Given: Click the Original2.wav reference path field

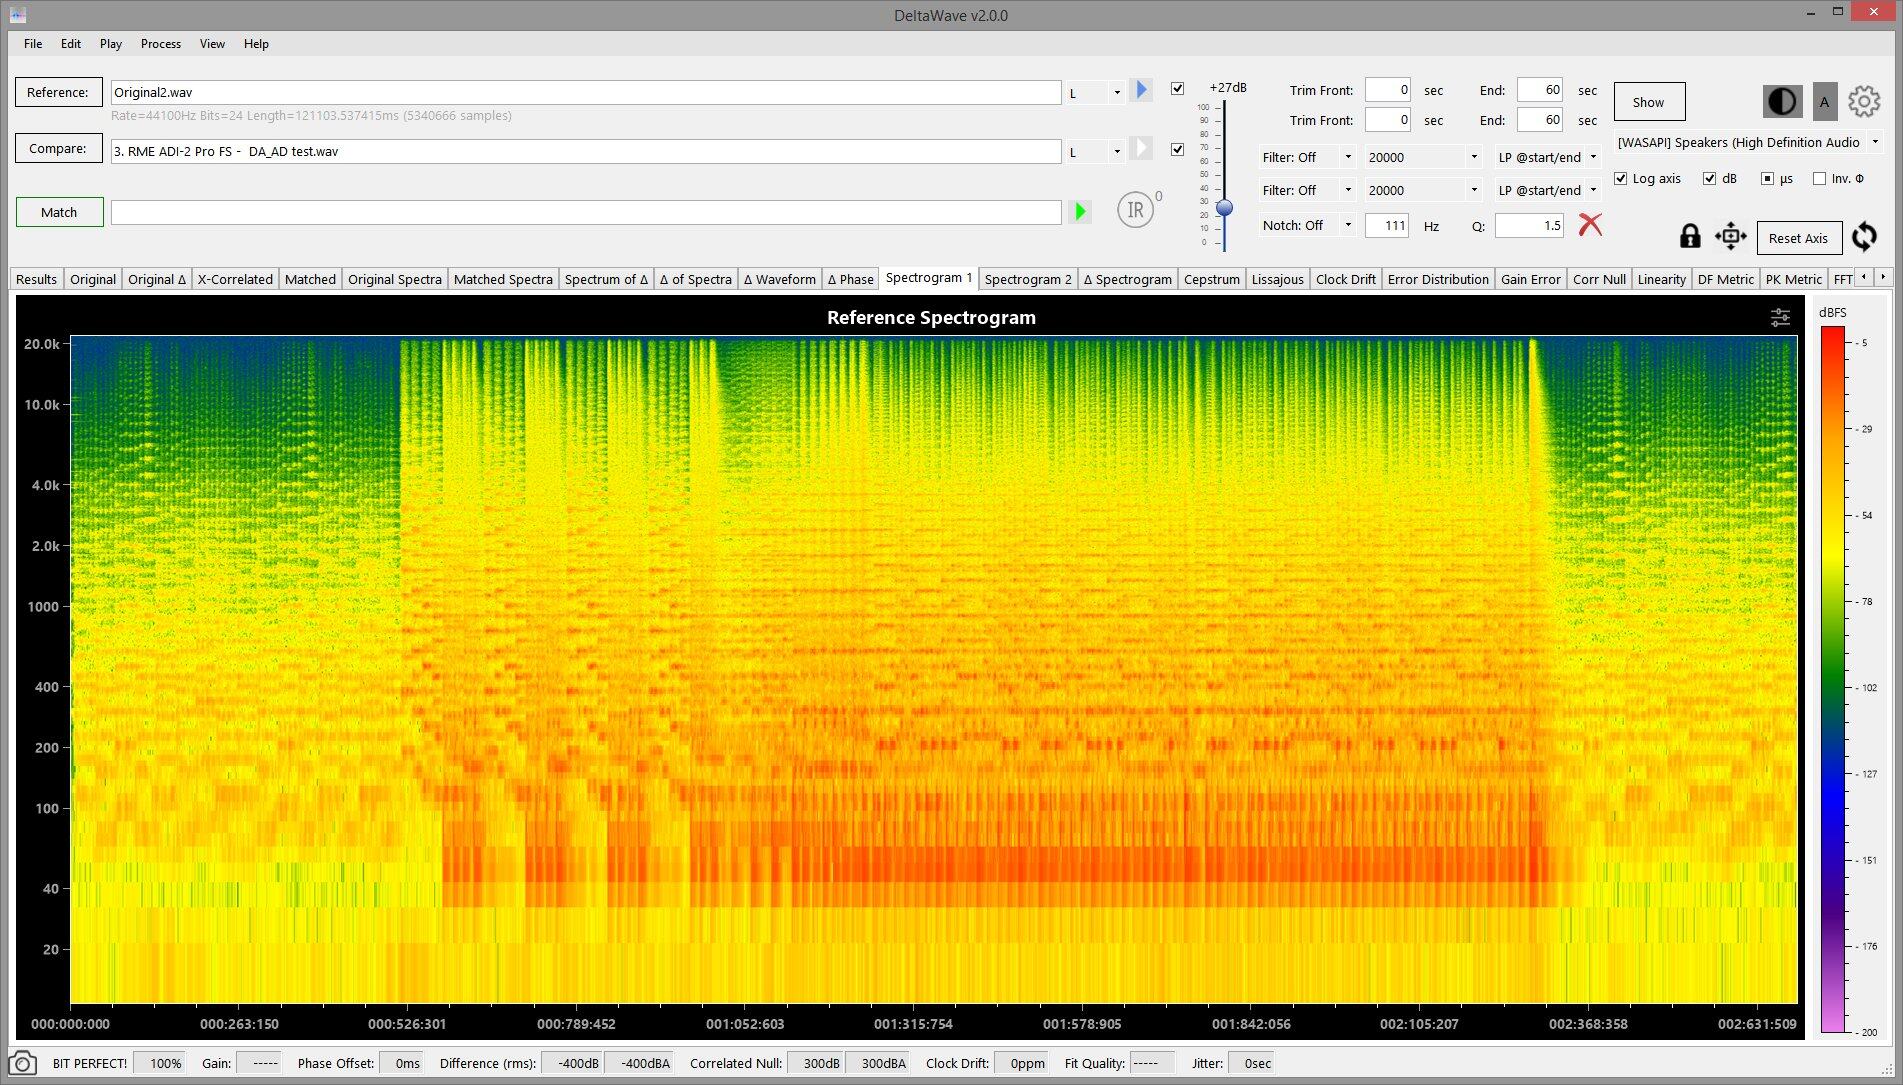Looking at the screenshot, I should (x=585, y=92).
